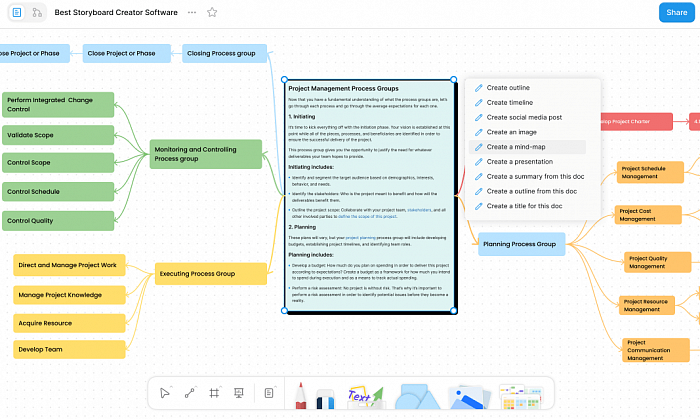Select the Project Resource Management node

pyautogui.click(x=646, y=305)
